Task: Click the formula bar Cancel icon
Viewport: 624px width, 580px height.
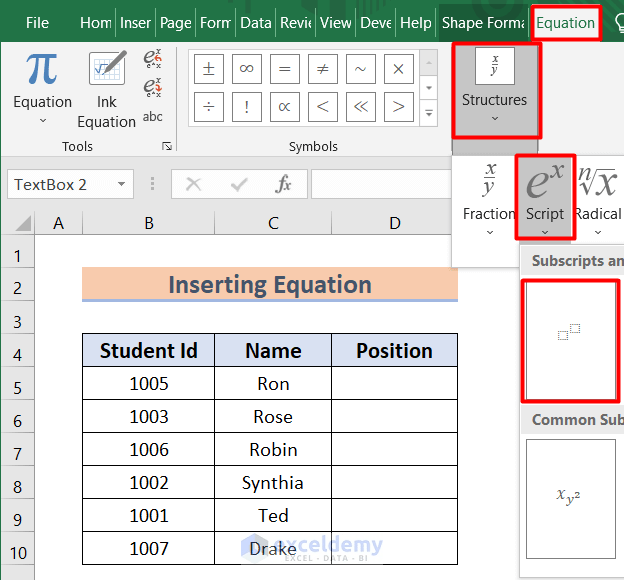Action: click(x=194, y=184)
